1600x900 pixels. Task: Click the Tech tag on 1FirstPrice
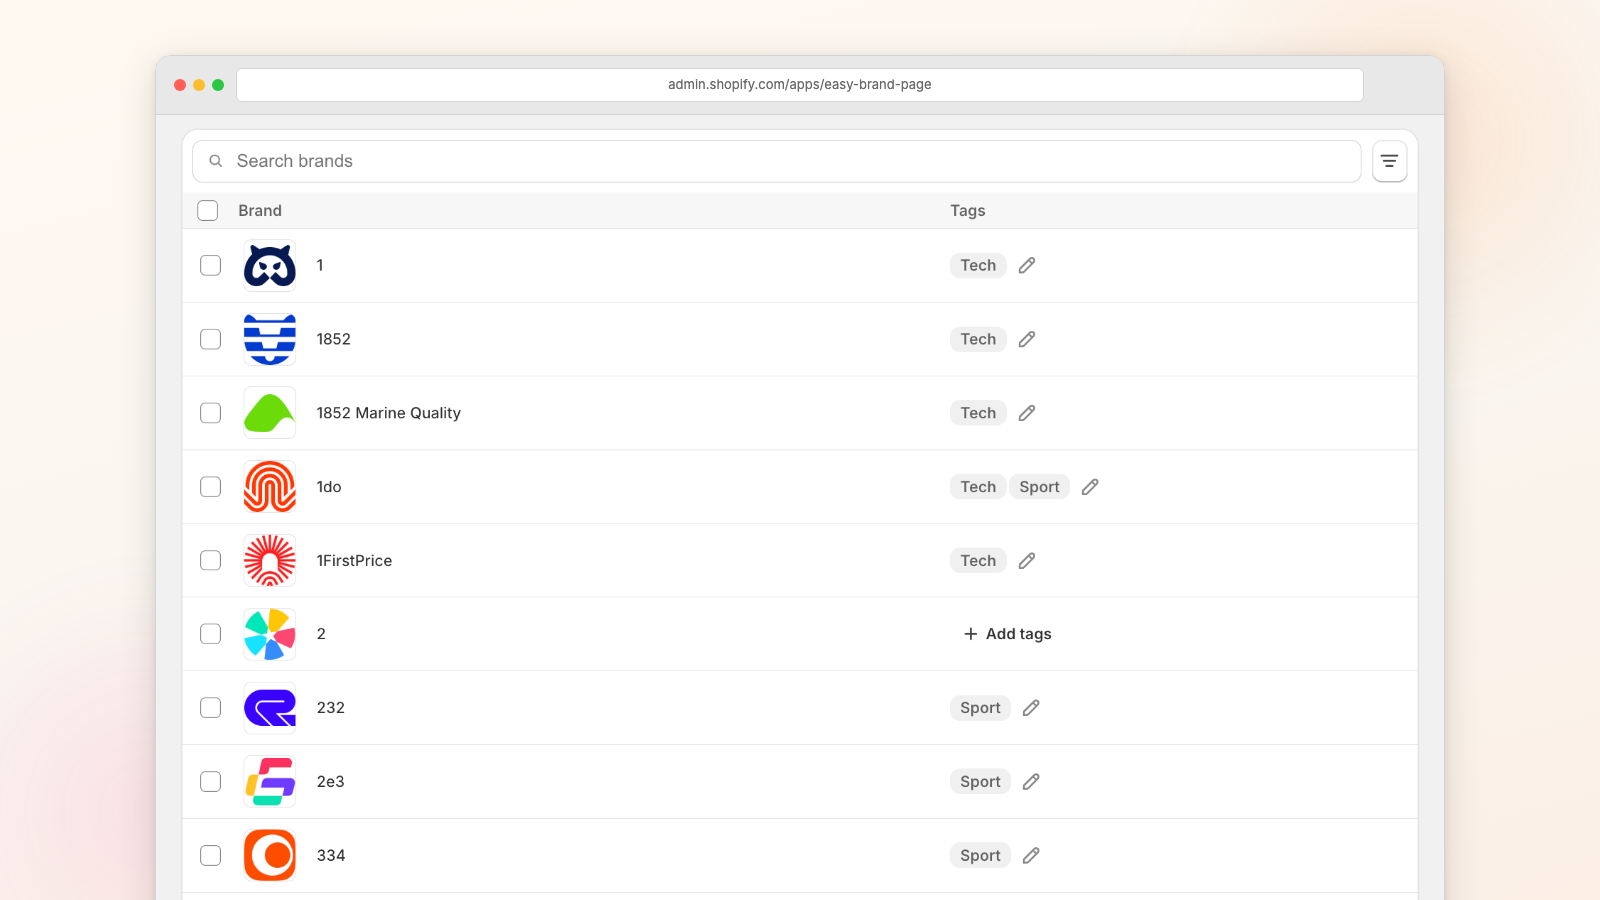click(978, 561)
